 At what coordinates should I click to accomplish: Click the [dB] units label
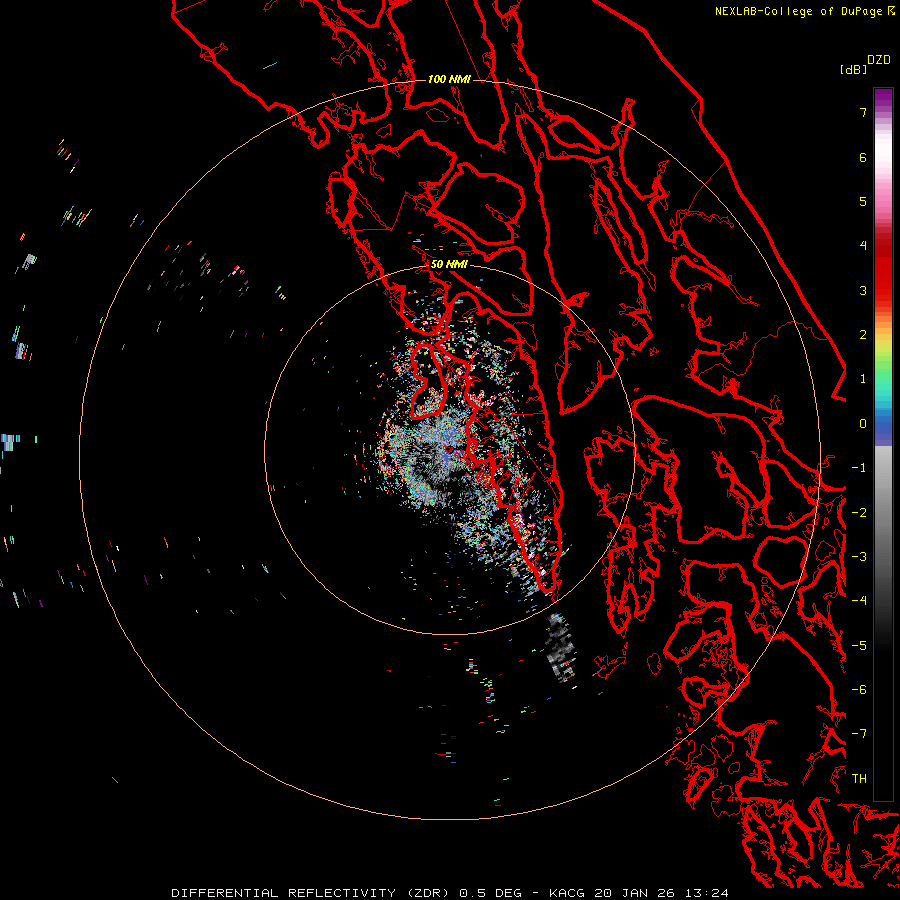[x=853, y=69]
